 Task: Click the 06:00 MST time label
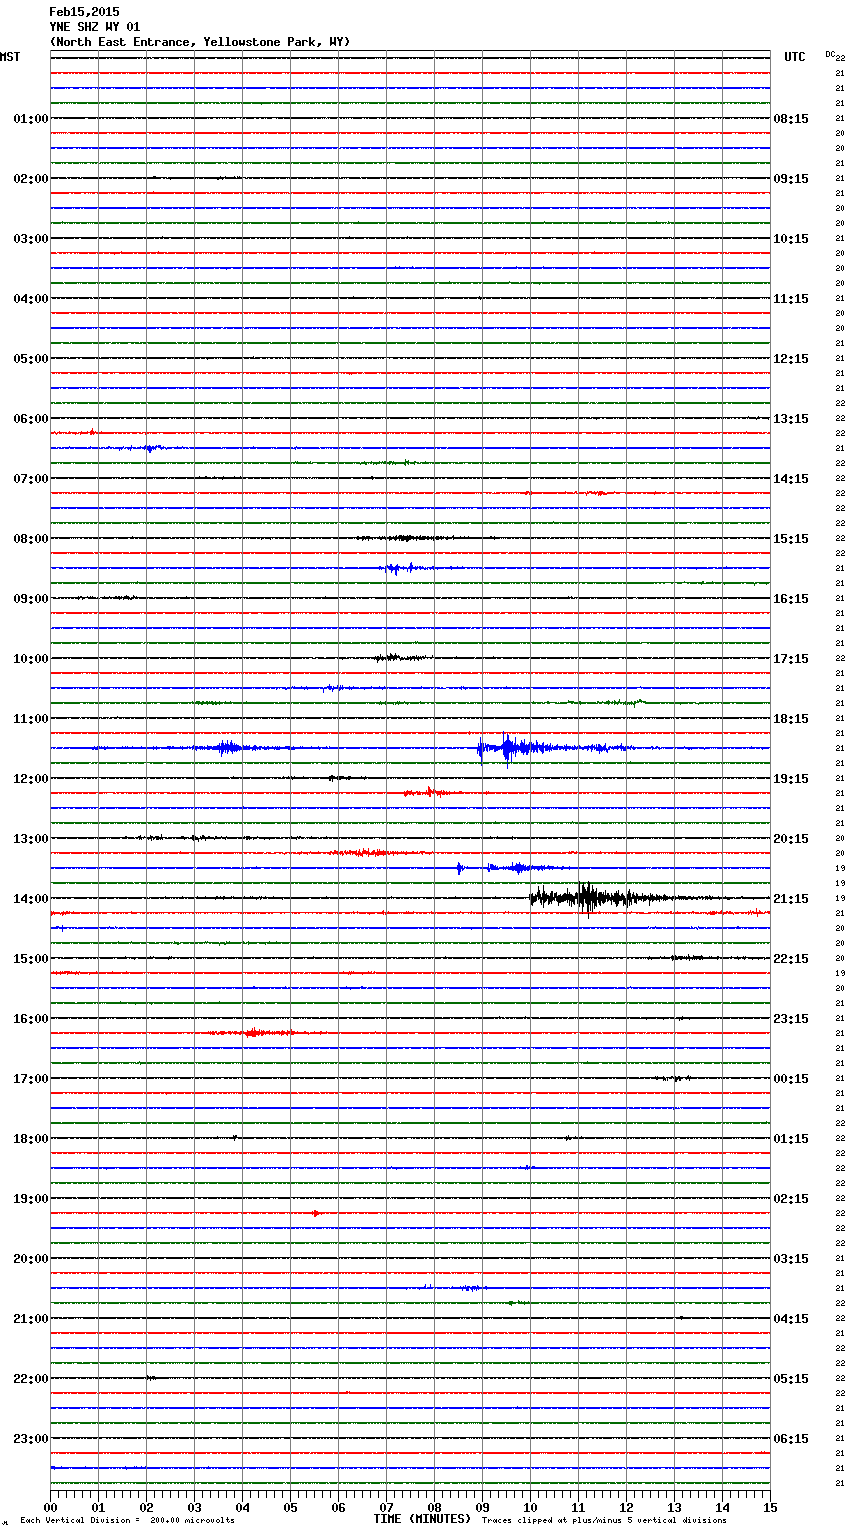click(x=30, y=419)
